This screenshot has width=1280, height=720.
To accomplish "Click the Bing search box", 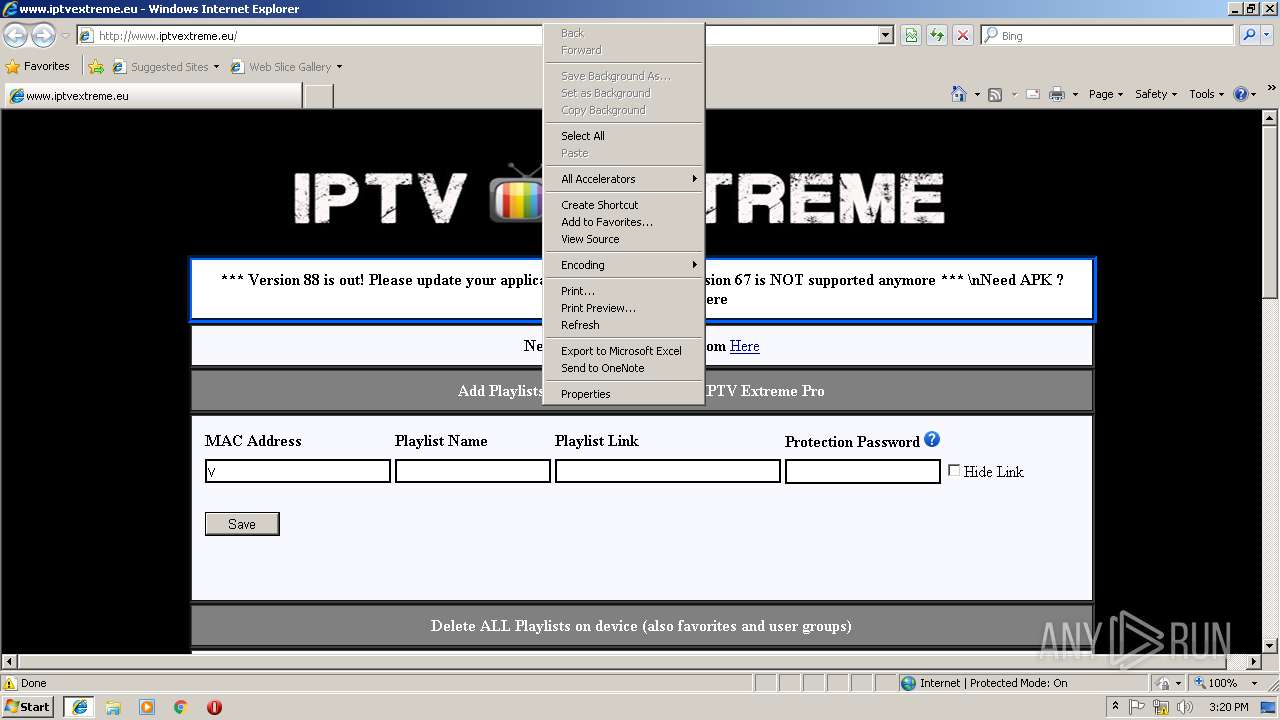I will click(1108, 36).
